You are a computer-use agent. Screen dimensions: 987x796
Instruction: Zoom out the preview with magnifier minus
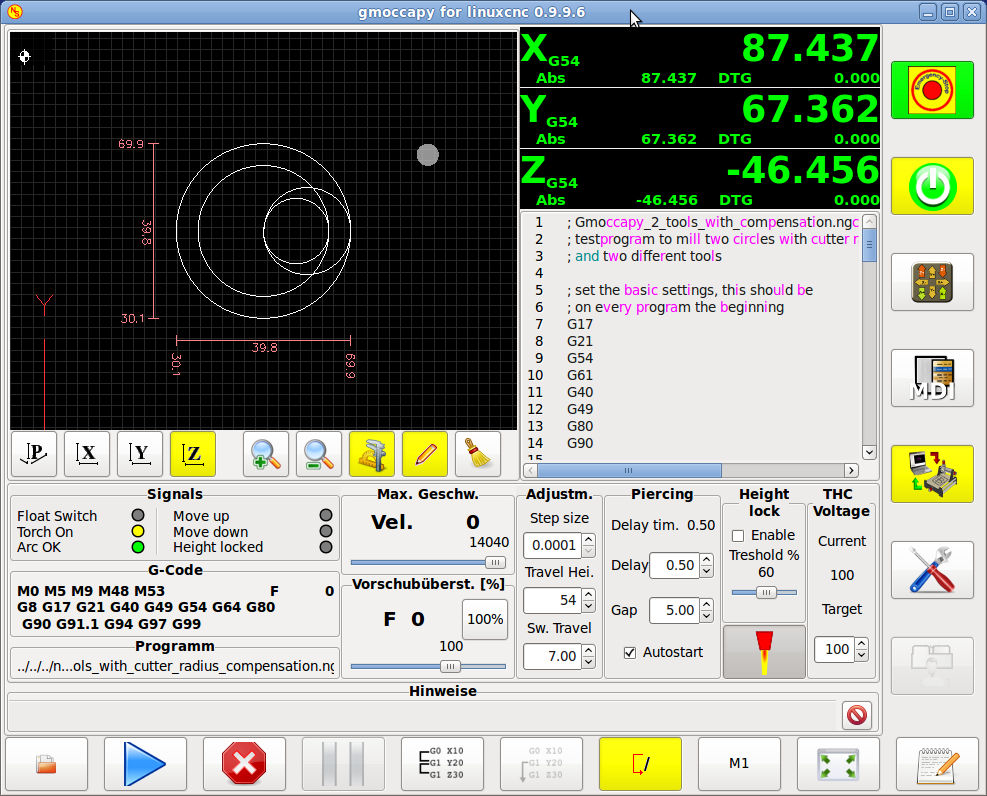click(x=319, y=454)
